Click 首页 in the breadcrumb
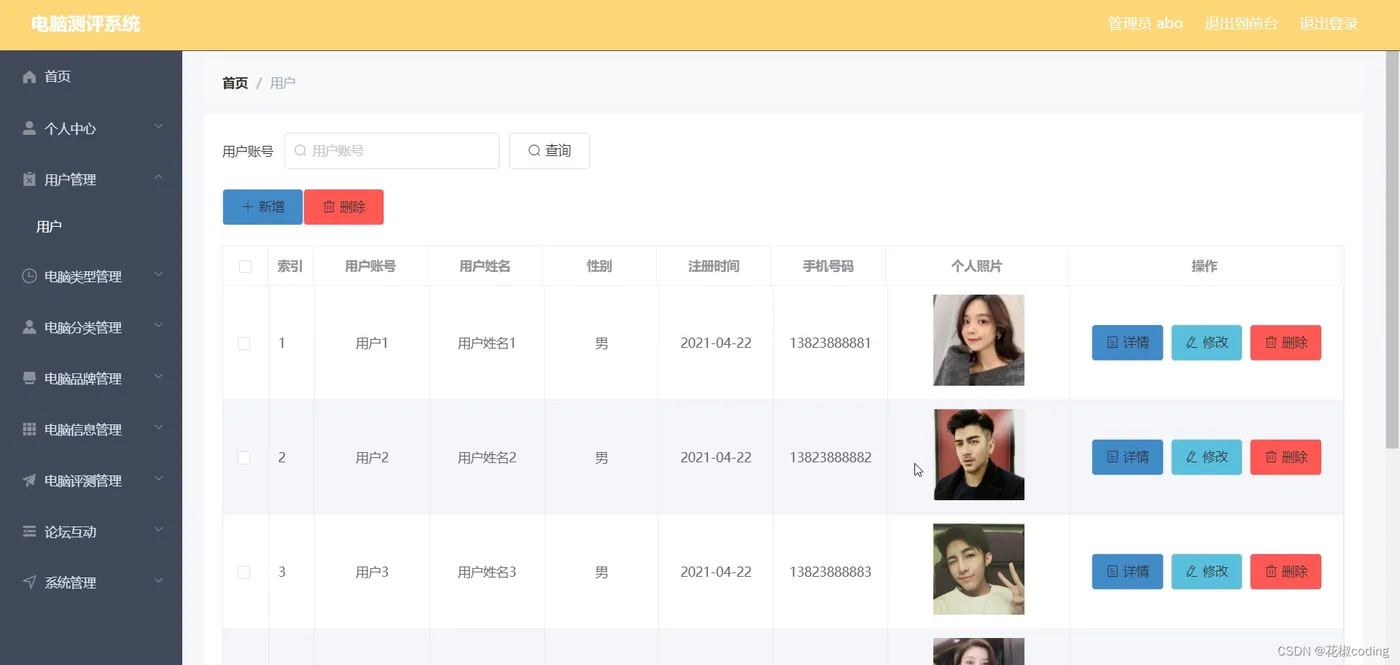This screenshot has height=665, width=1400. pyautogui.click(x=235, y=83)
